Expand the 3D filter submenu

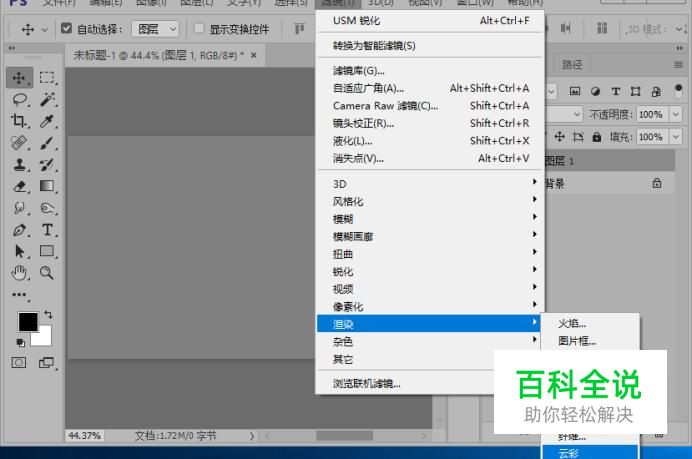coord(430,184)
